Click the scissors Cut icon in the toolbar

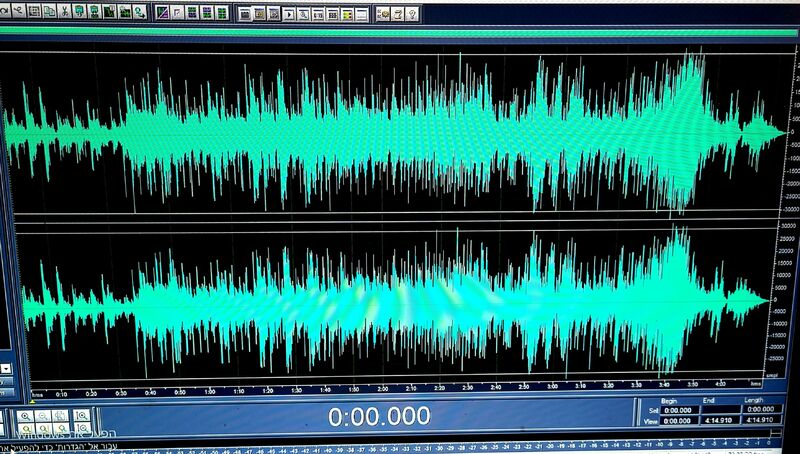pyautogui.click(x=64, y=11)
